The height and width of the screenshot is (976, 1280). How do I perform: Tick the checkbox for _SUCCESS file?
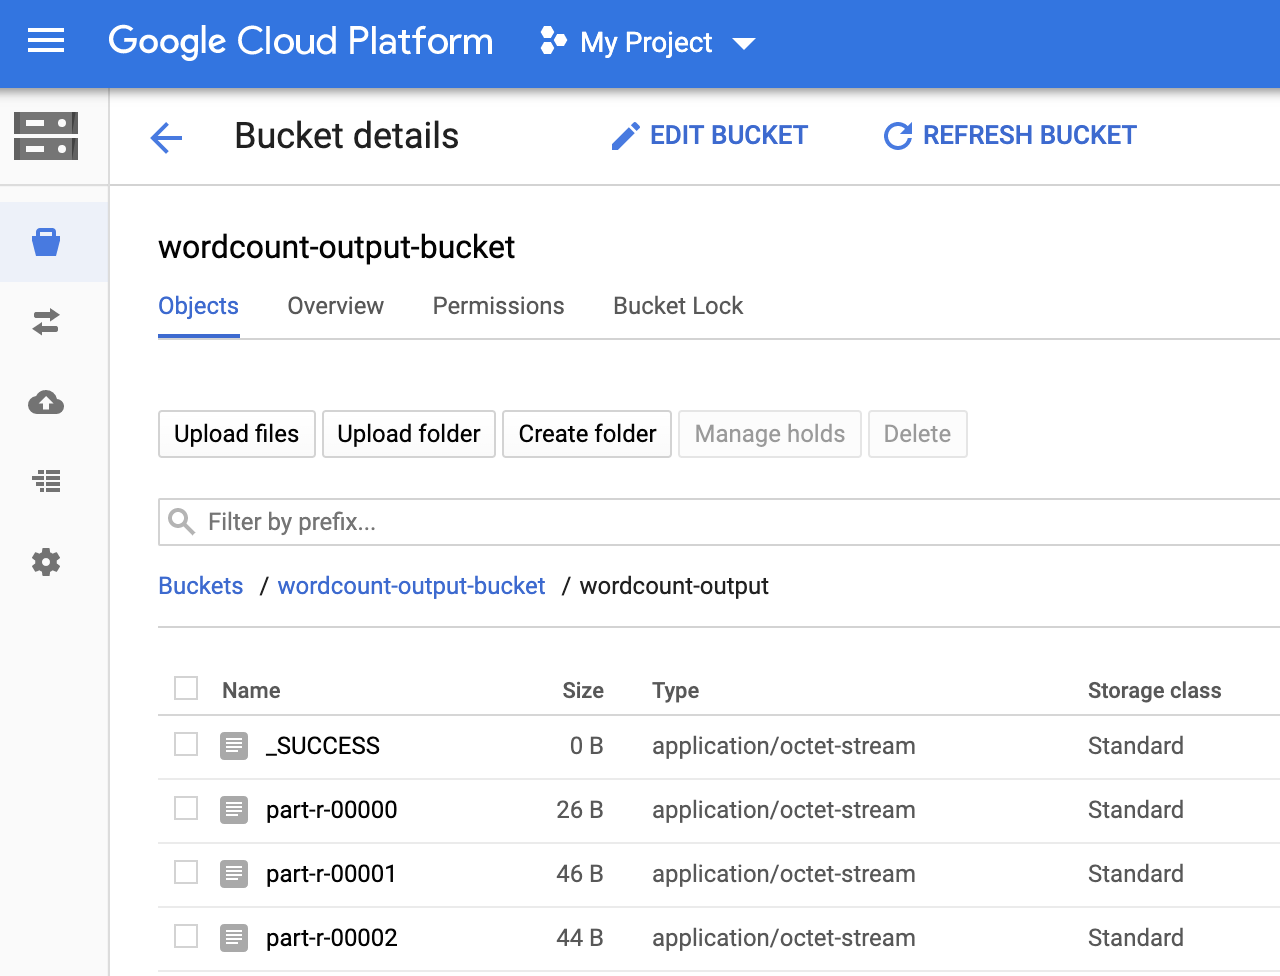186,744
